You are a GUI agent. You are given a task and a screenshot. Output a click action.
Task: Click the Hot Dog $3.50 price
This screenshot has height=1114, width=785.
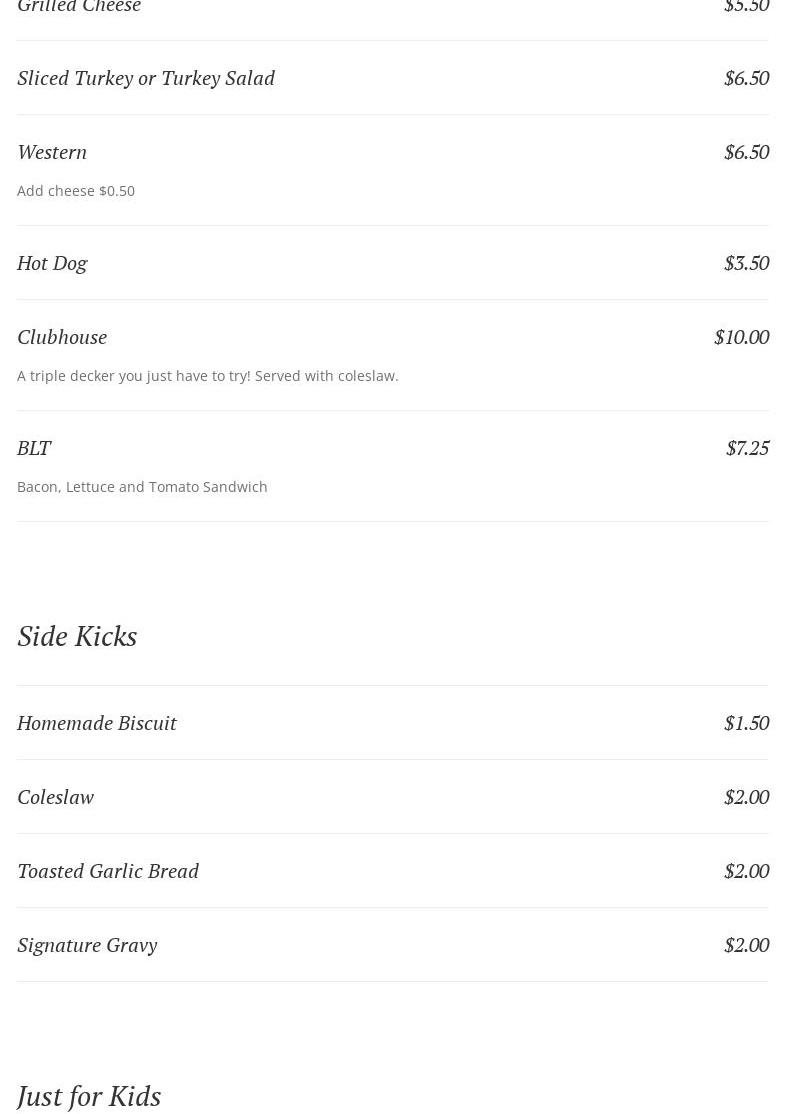(x=746, y=263)
